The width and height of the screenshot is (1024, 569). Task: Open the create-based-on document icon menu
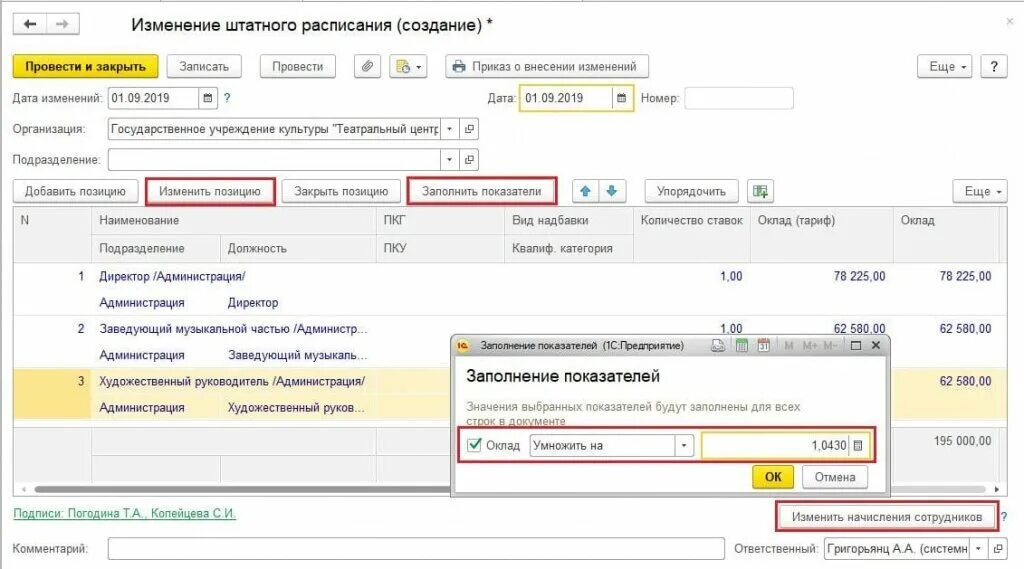coord(408,67)
